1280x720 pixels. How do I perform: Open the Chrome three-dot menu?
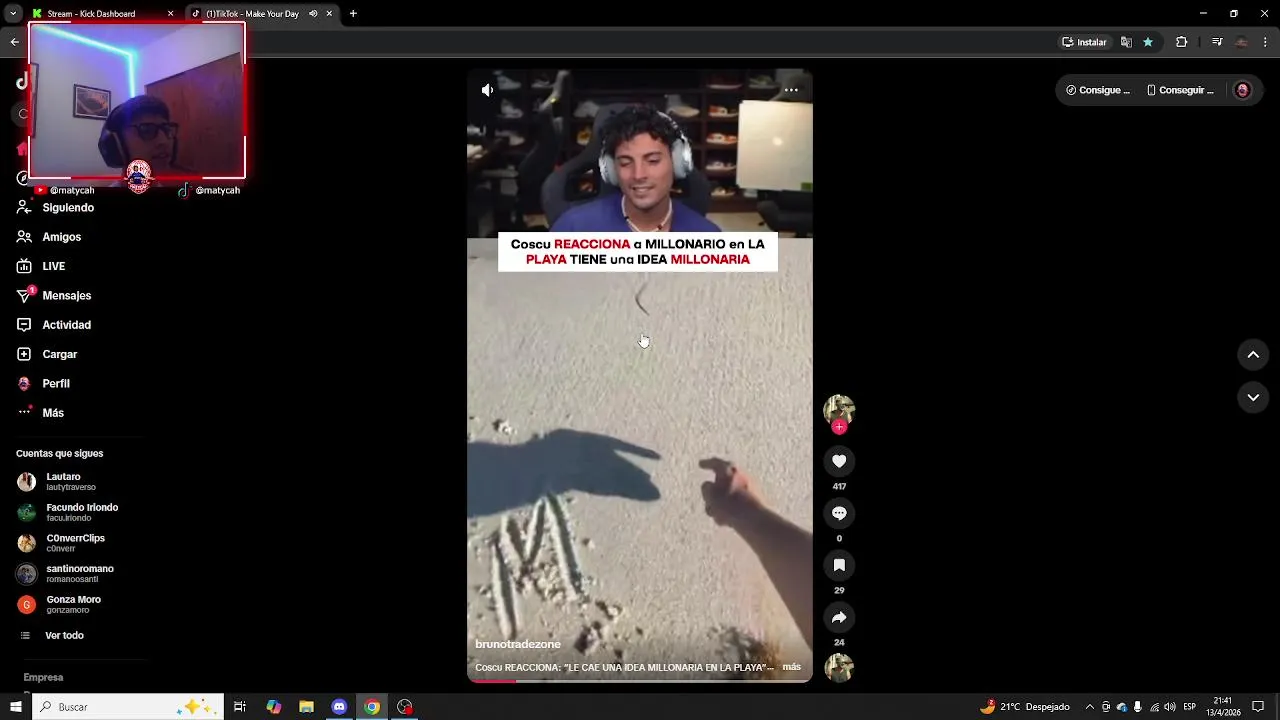[1266, 42]
